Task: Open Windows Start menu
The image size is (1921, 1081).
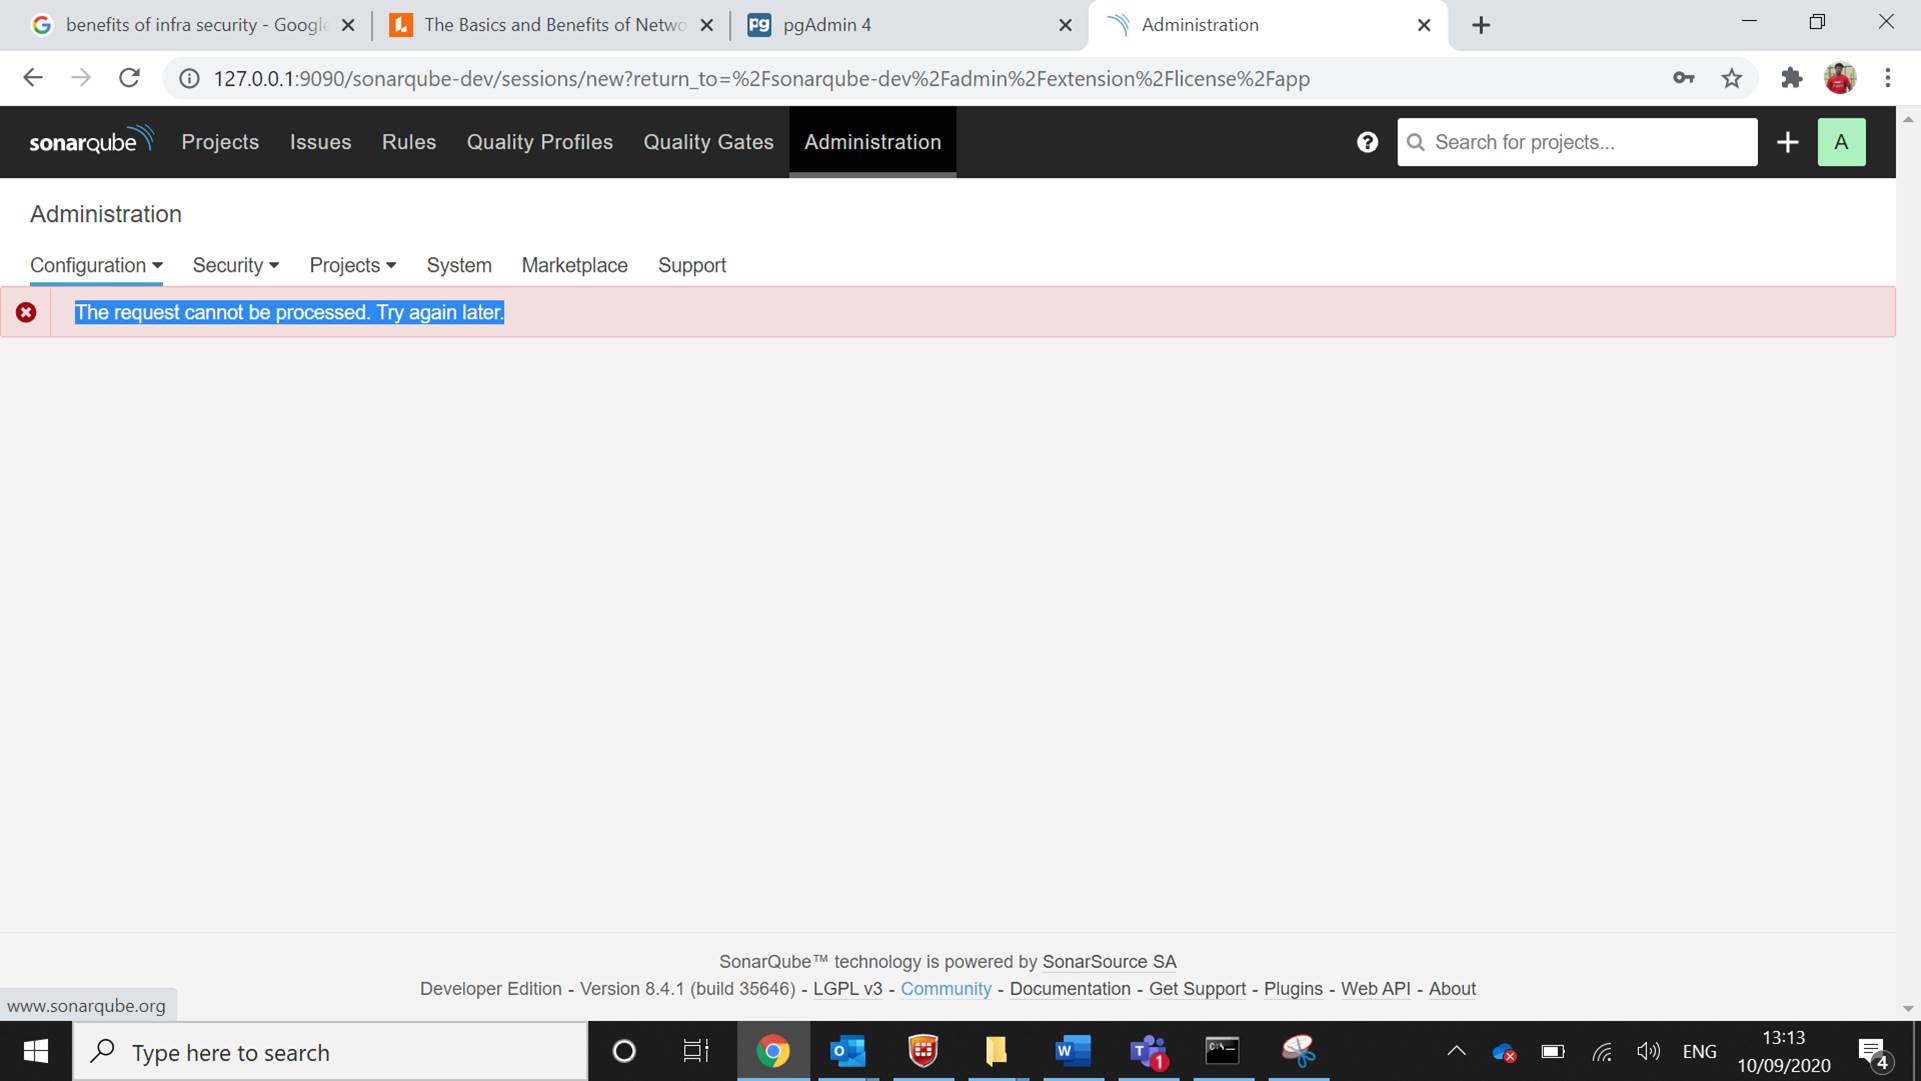Action: point(36,1051)
